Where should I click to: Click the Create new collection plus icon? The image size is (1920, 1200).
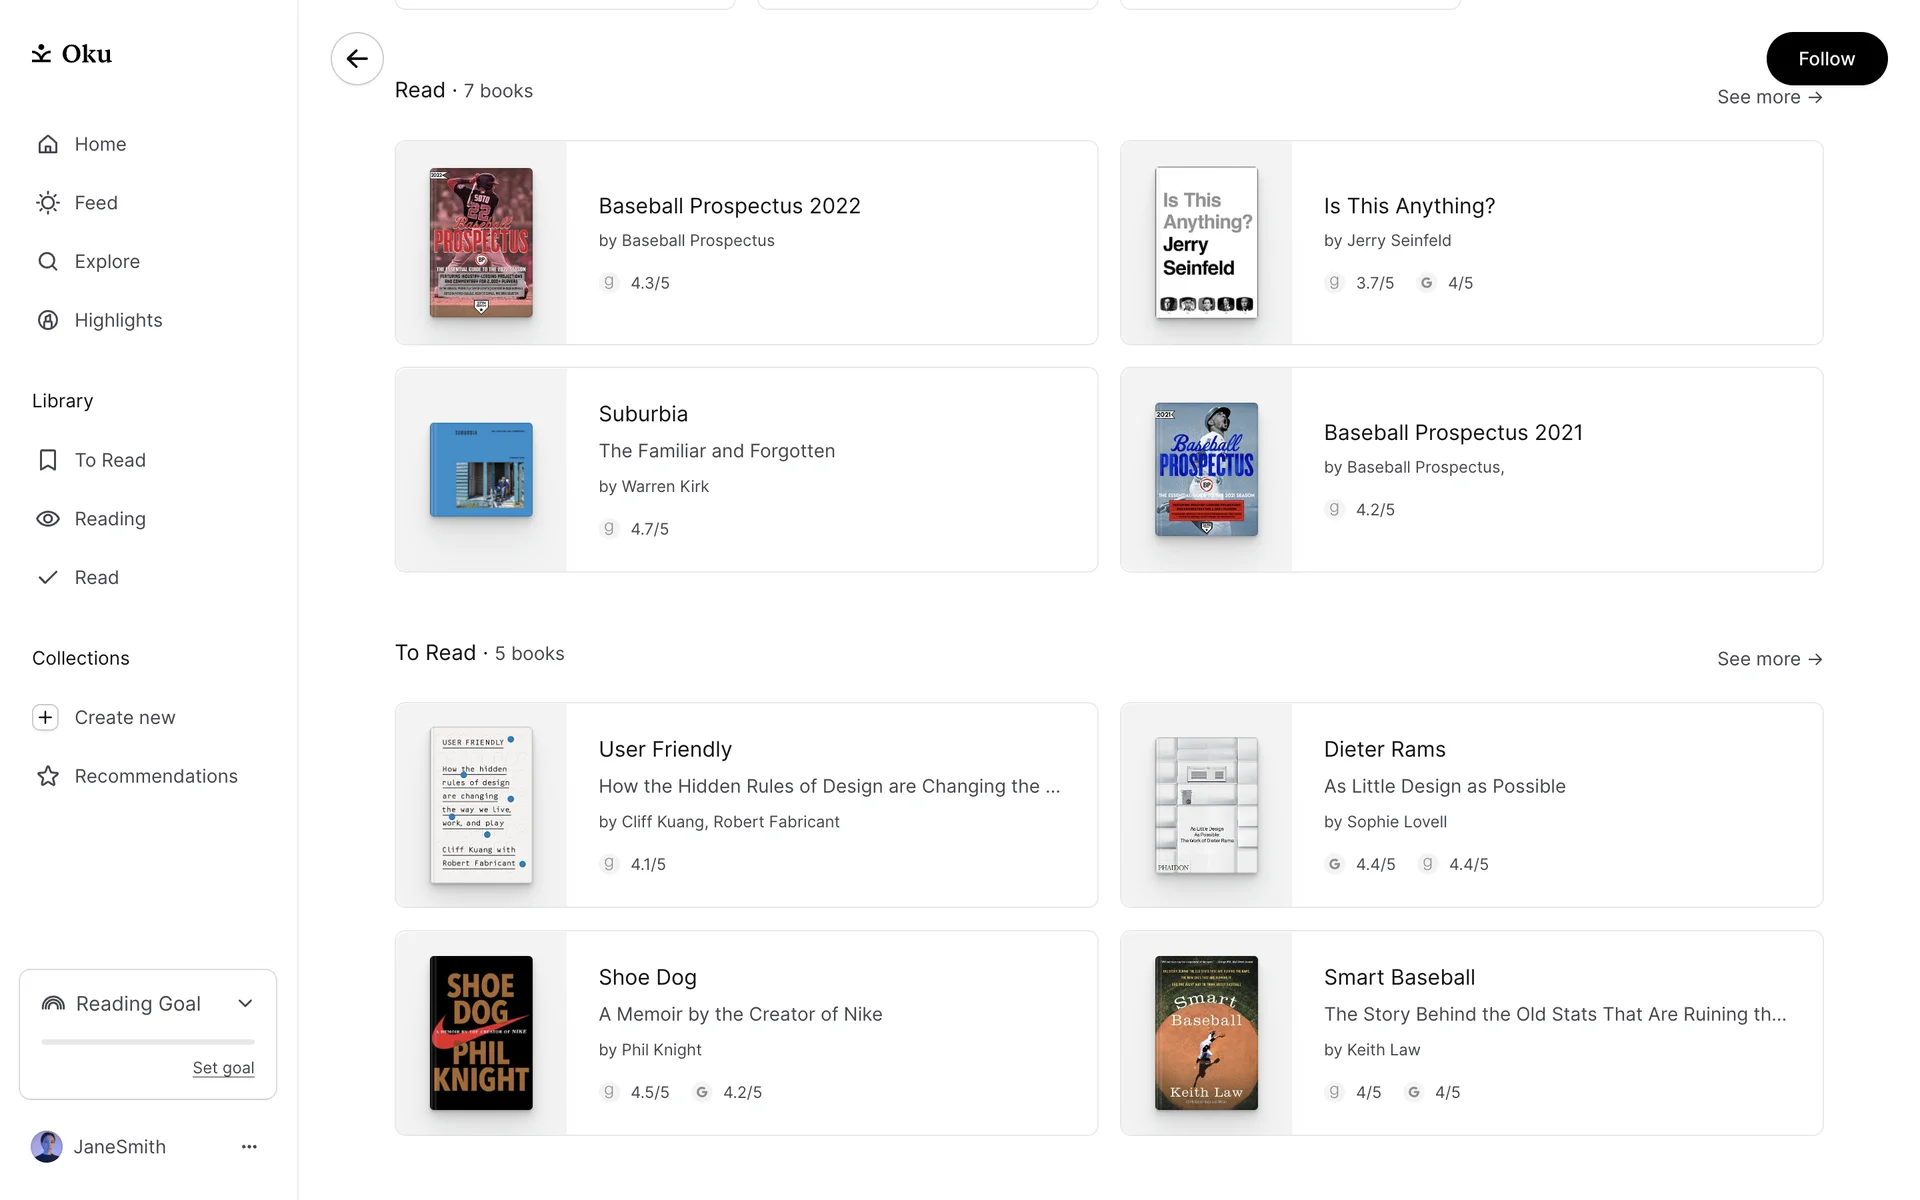[x=45, y=717]
